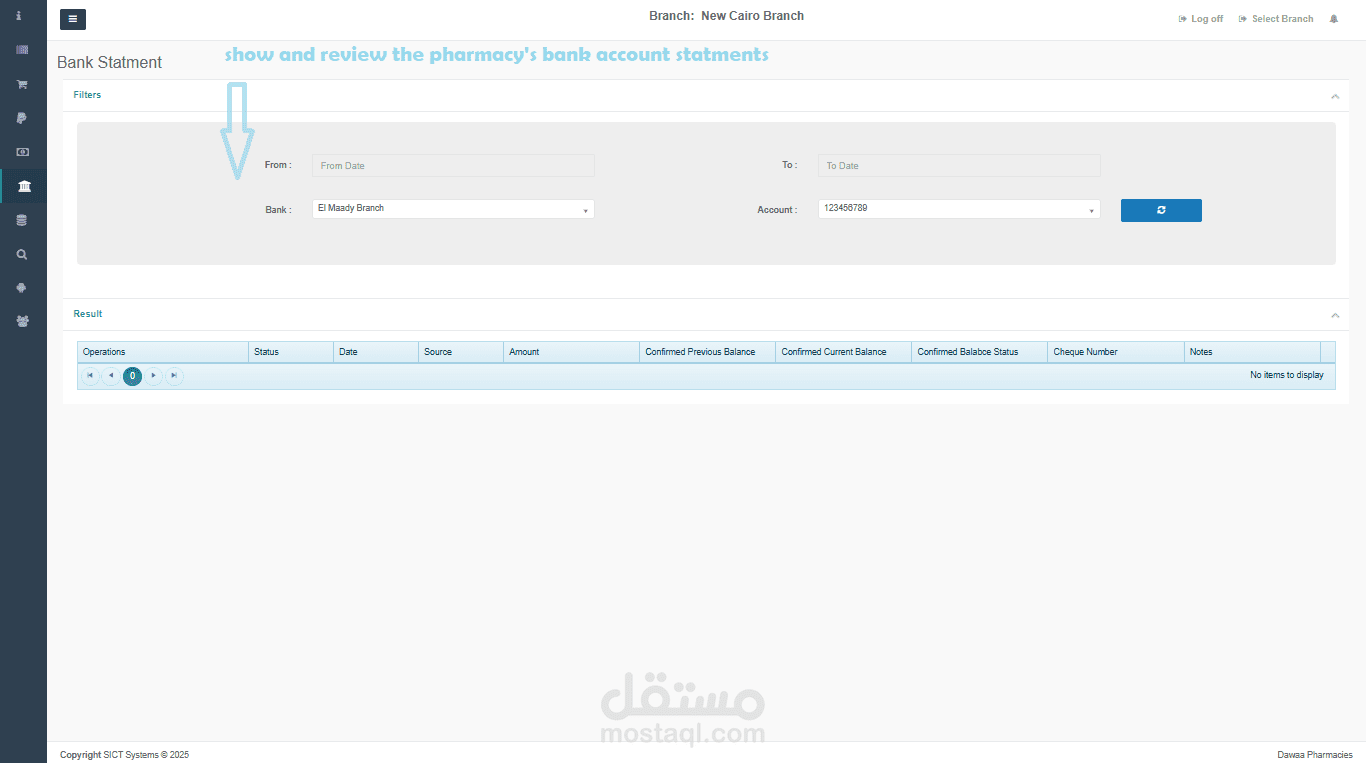Image resolution: width=1366 pixels, height=763 pixels.
Task: Click the Copyright SICT Systems footer text
Action: click(x=124, y=755)
